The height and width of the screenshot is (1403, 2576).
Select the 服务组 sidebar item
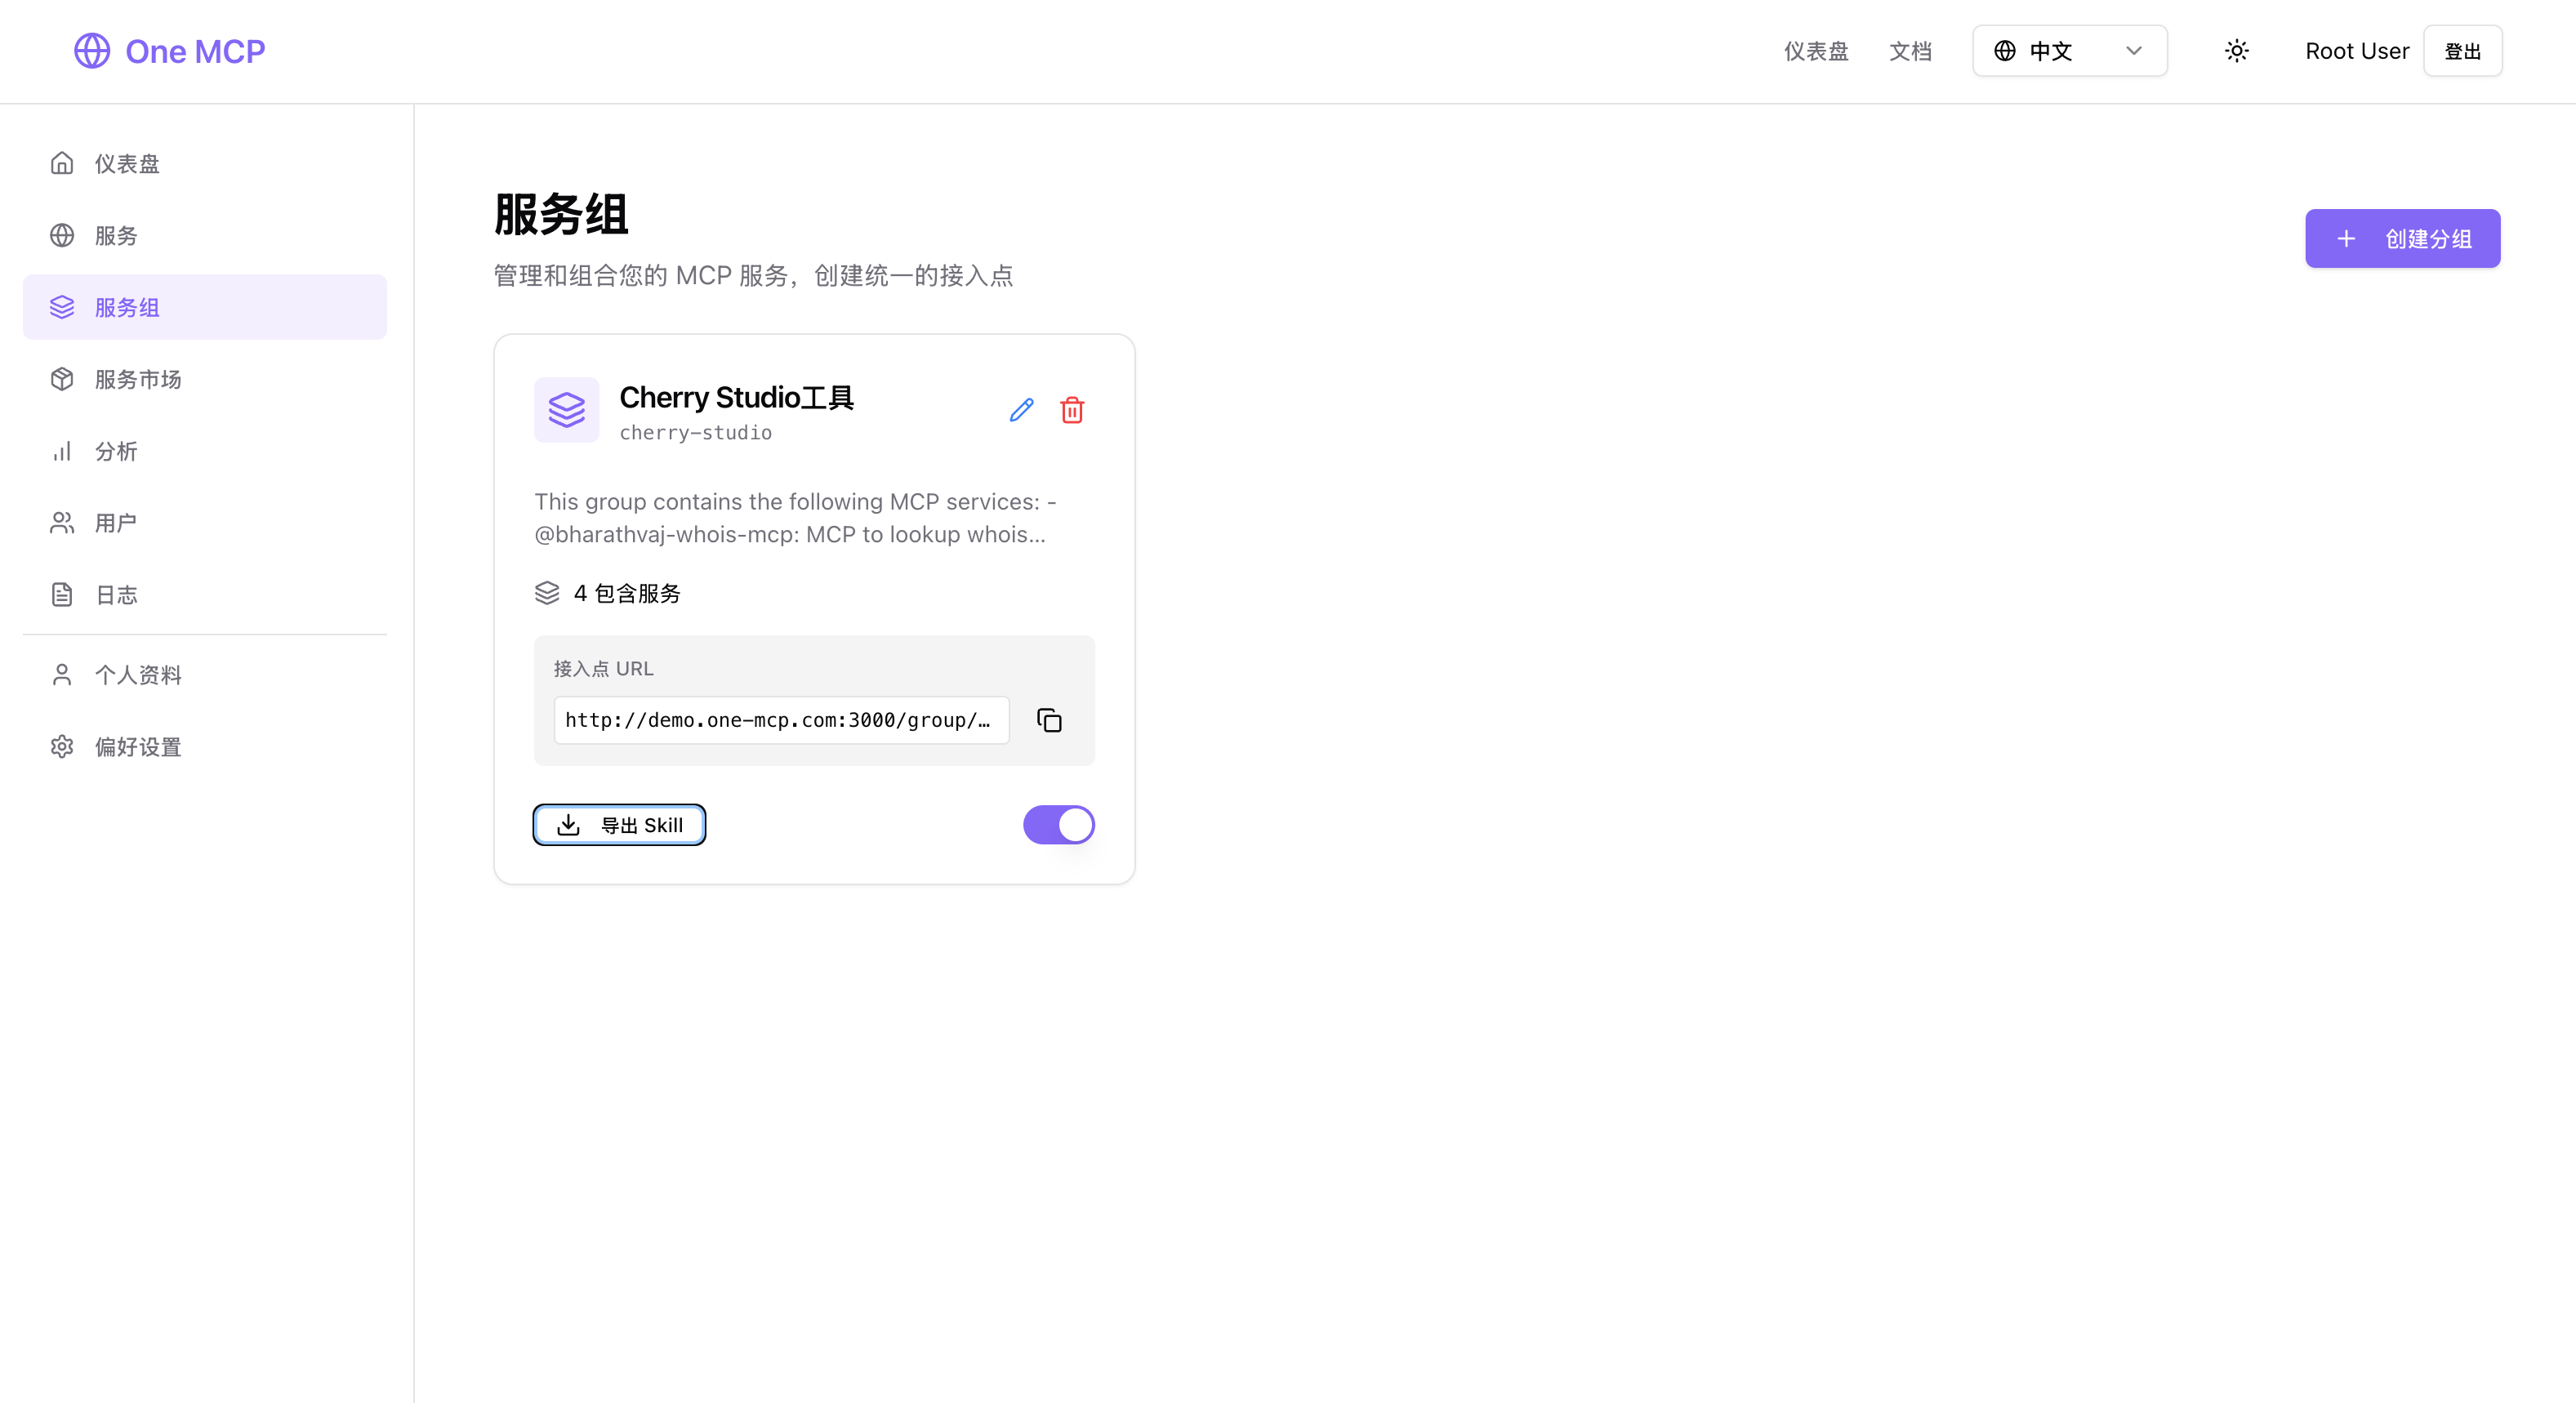(204, 307)
